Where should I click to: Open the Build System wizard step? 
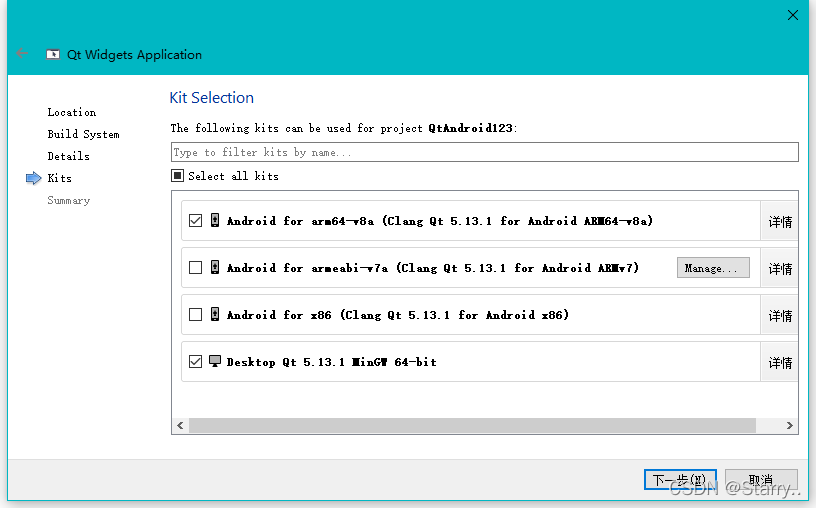pos(83,134)
